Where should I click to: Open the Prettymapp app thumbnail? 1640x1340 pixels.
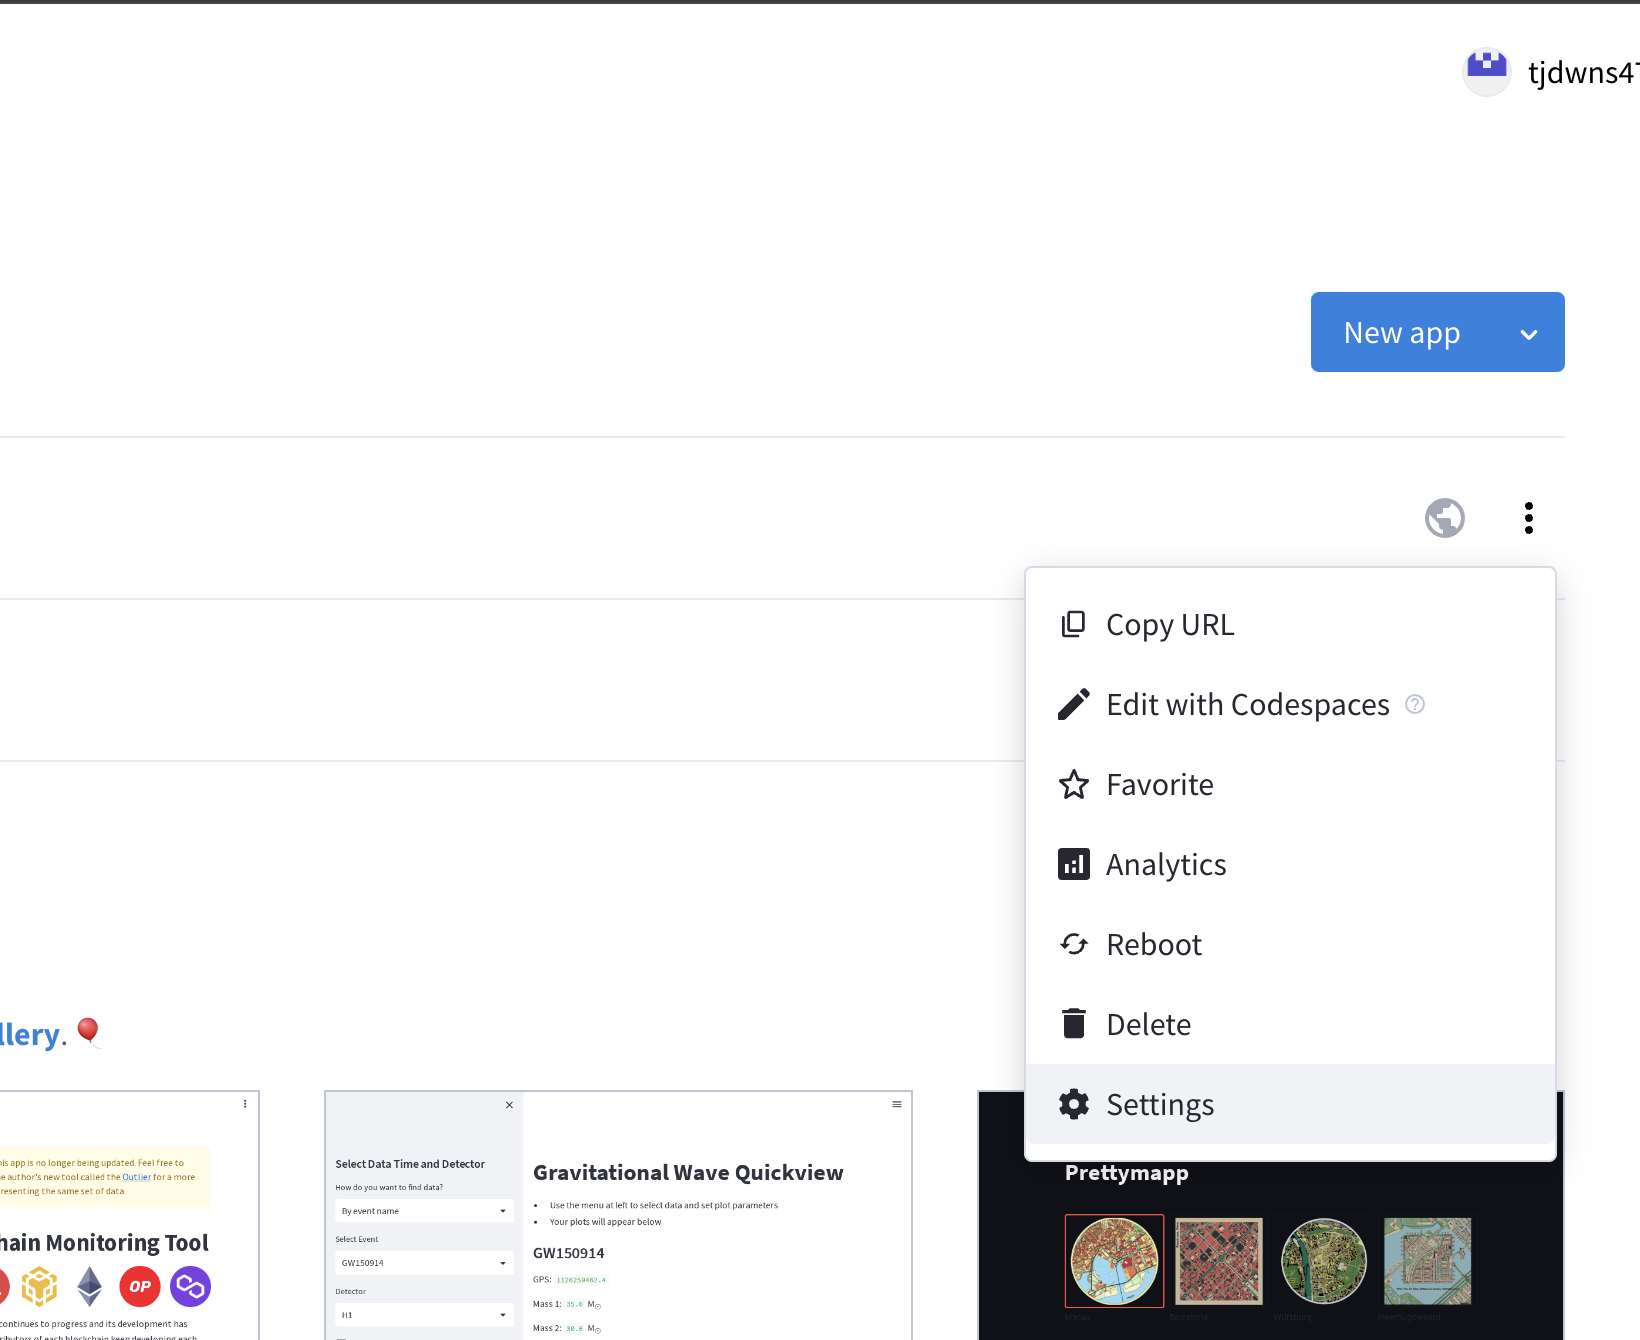(x=1270, y=1250)
